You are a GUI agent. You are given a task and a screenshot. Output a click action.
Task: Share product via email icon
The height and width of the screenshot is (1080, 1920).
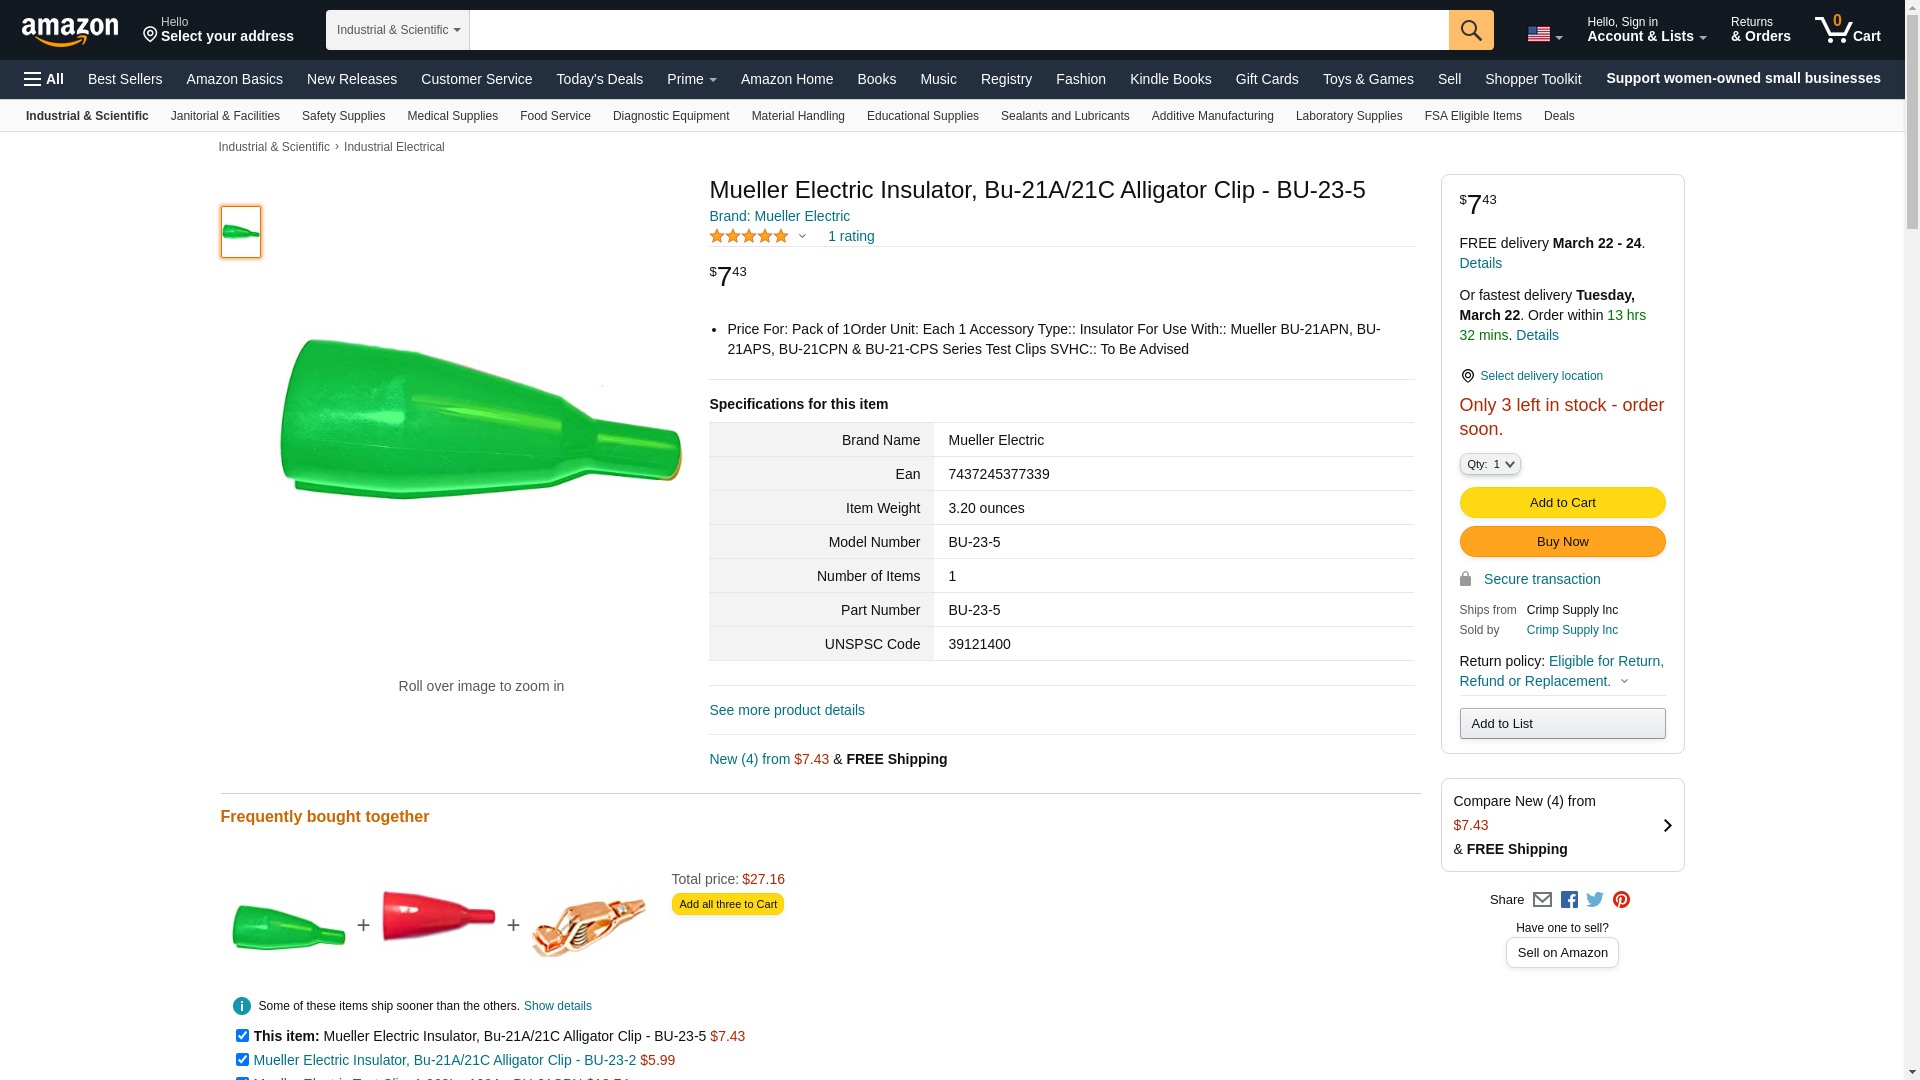click(1542, 900)
